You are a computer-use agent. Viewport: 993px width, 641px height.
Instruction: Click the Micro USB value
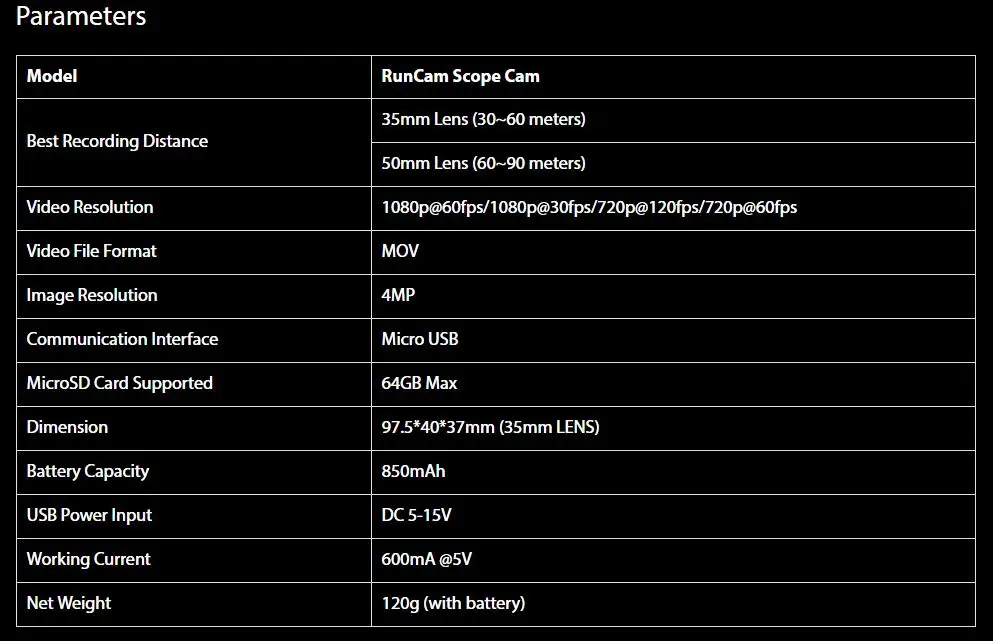tap(420, 339)
